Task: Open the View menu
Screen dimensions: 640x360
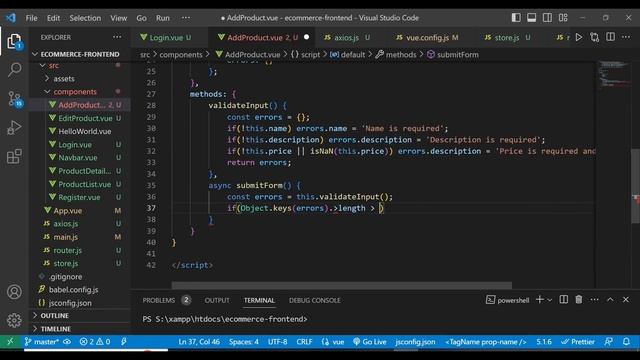Action: coord(118,18)
